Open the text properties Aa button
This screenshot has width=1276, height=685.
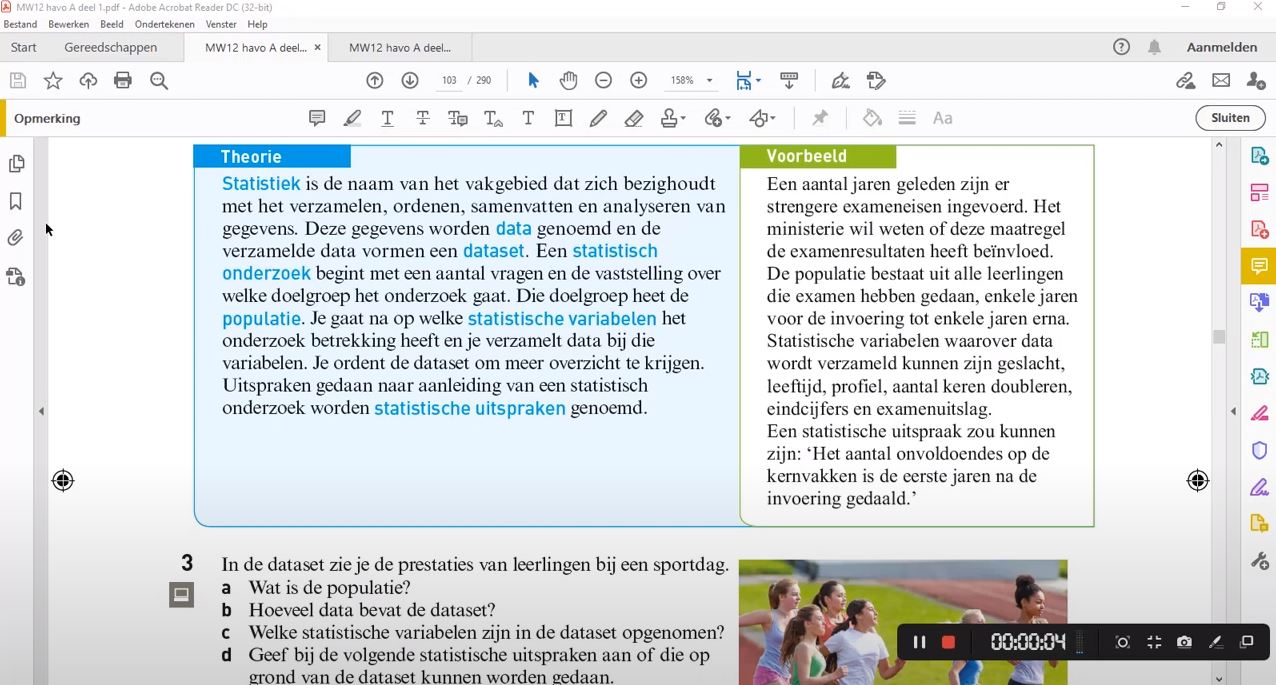tap(942, 118)
